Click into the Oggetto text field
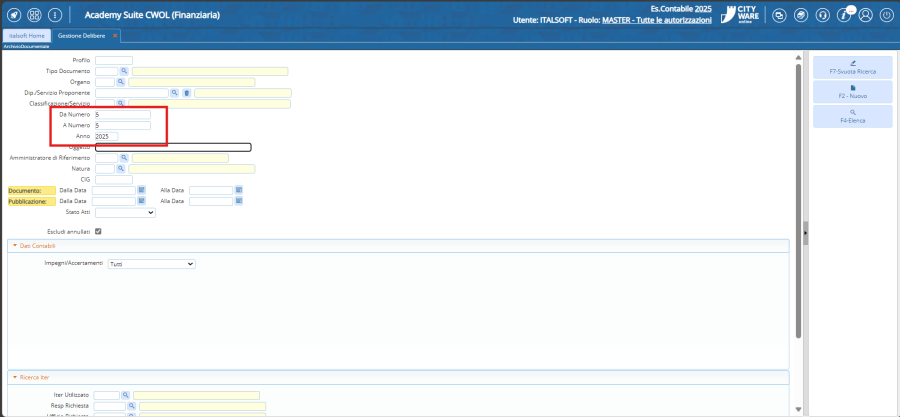900x417 pixels. 173,147
